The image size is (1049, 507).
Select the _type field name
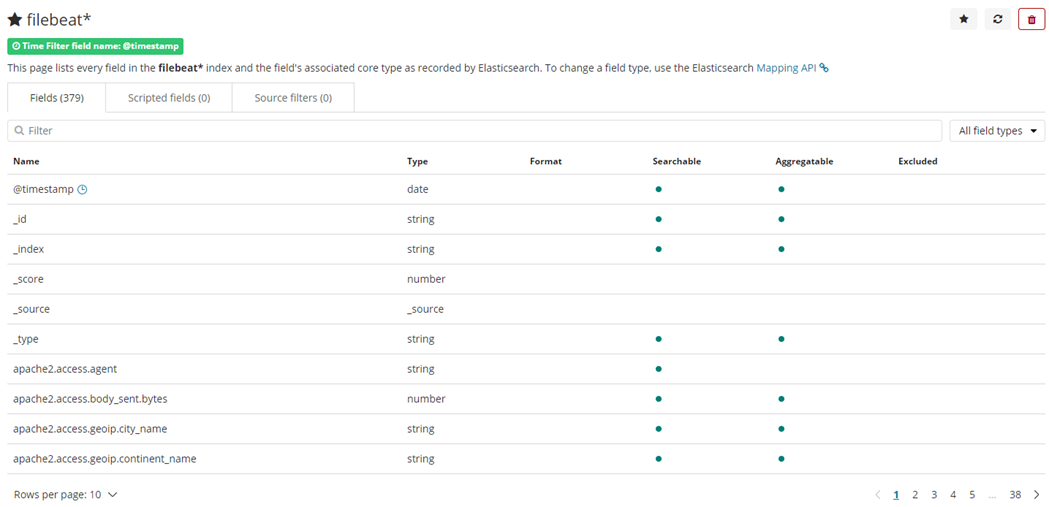coord(25,339)
